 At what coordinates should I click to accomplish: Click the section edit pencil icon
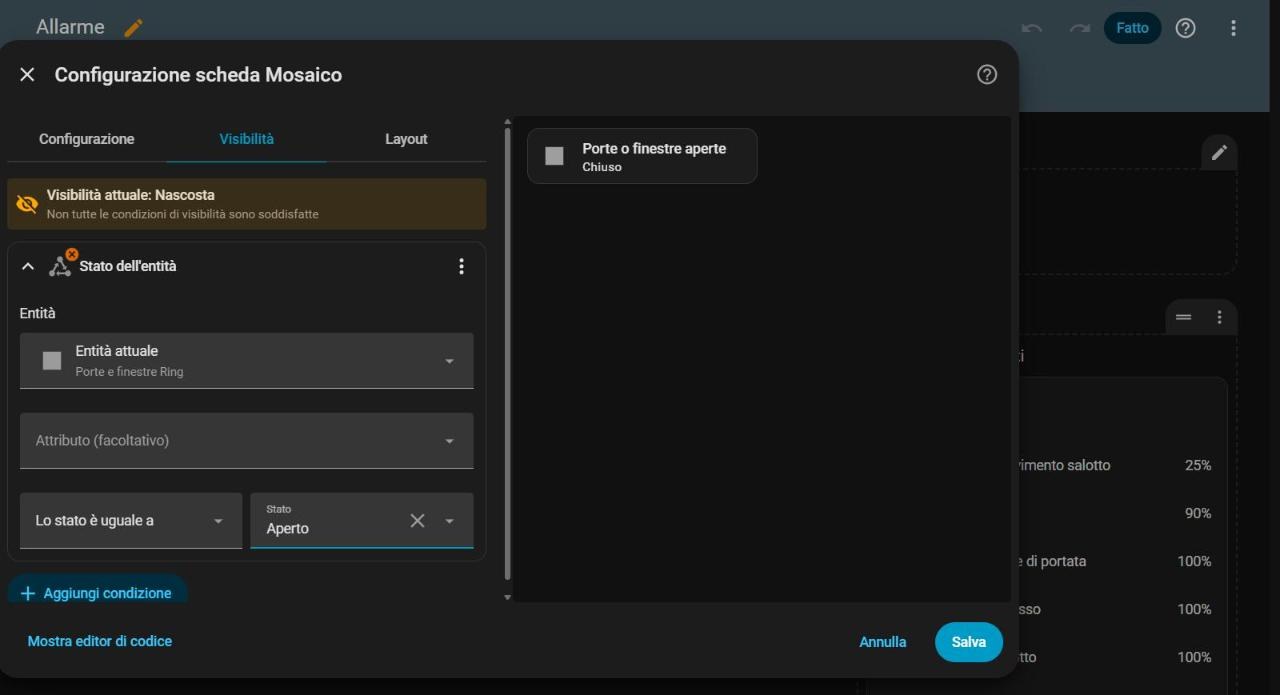pyautogui.click(x=1219, y=153)
